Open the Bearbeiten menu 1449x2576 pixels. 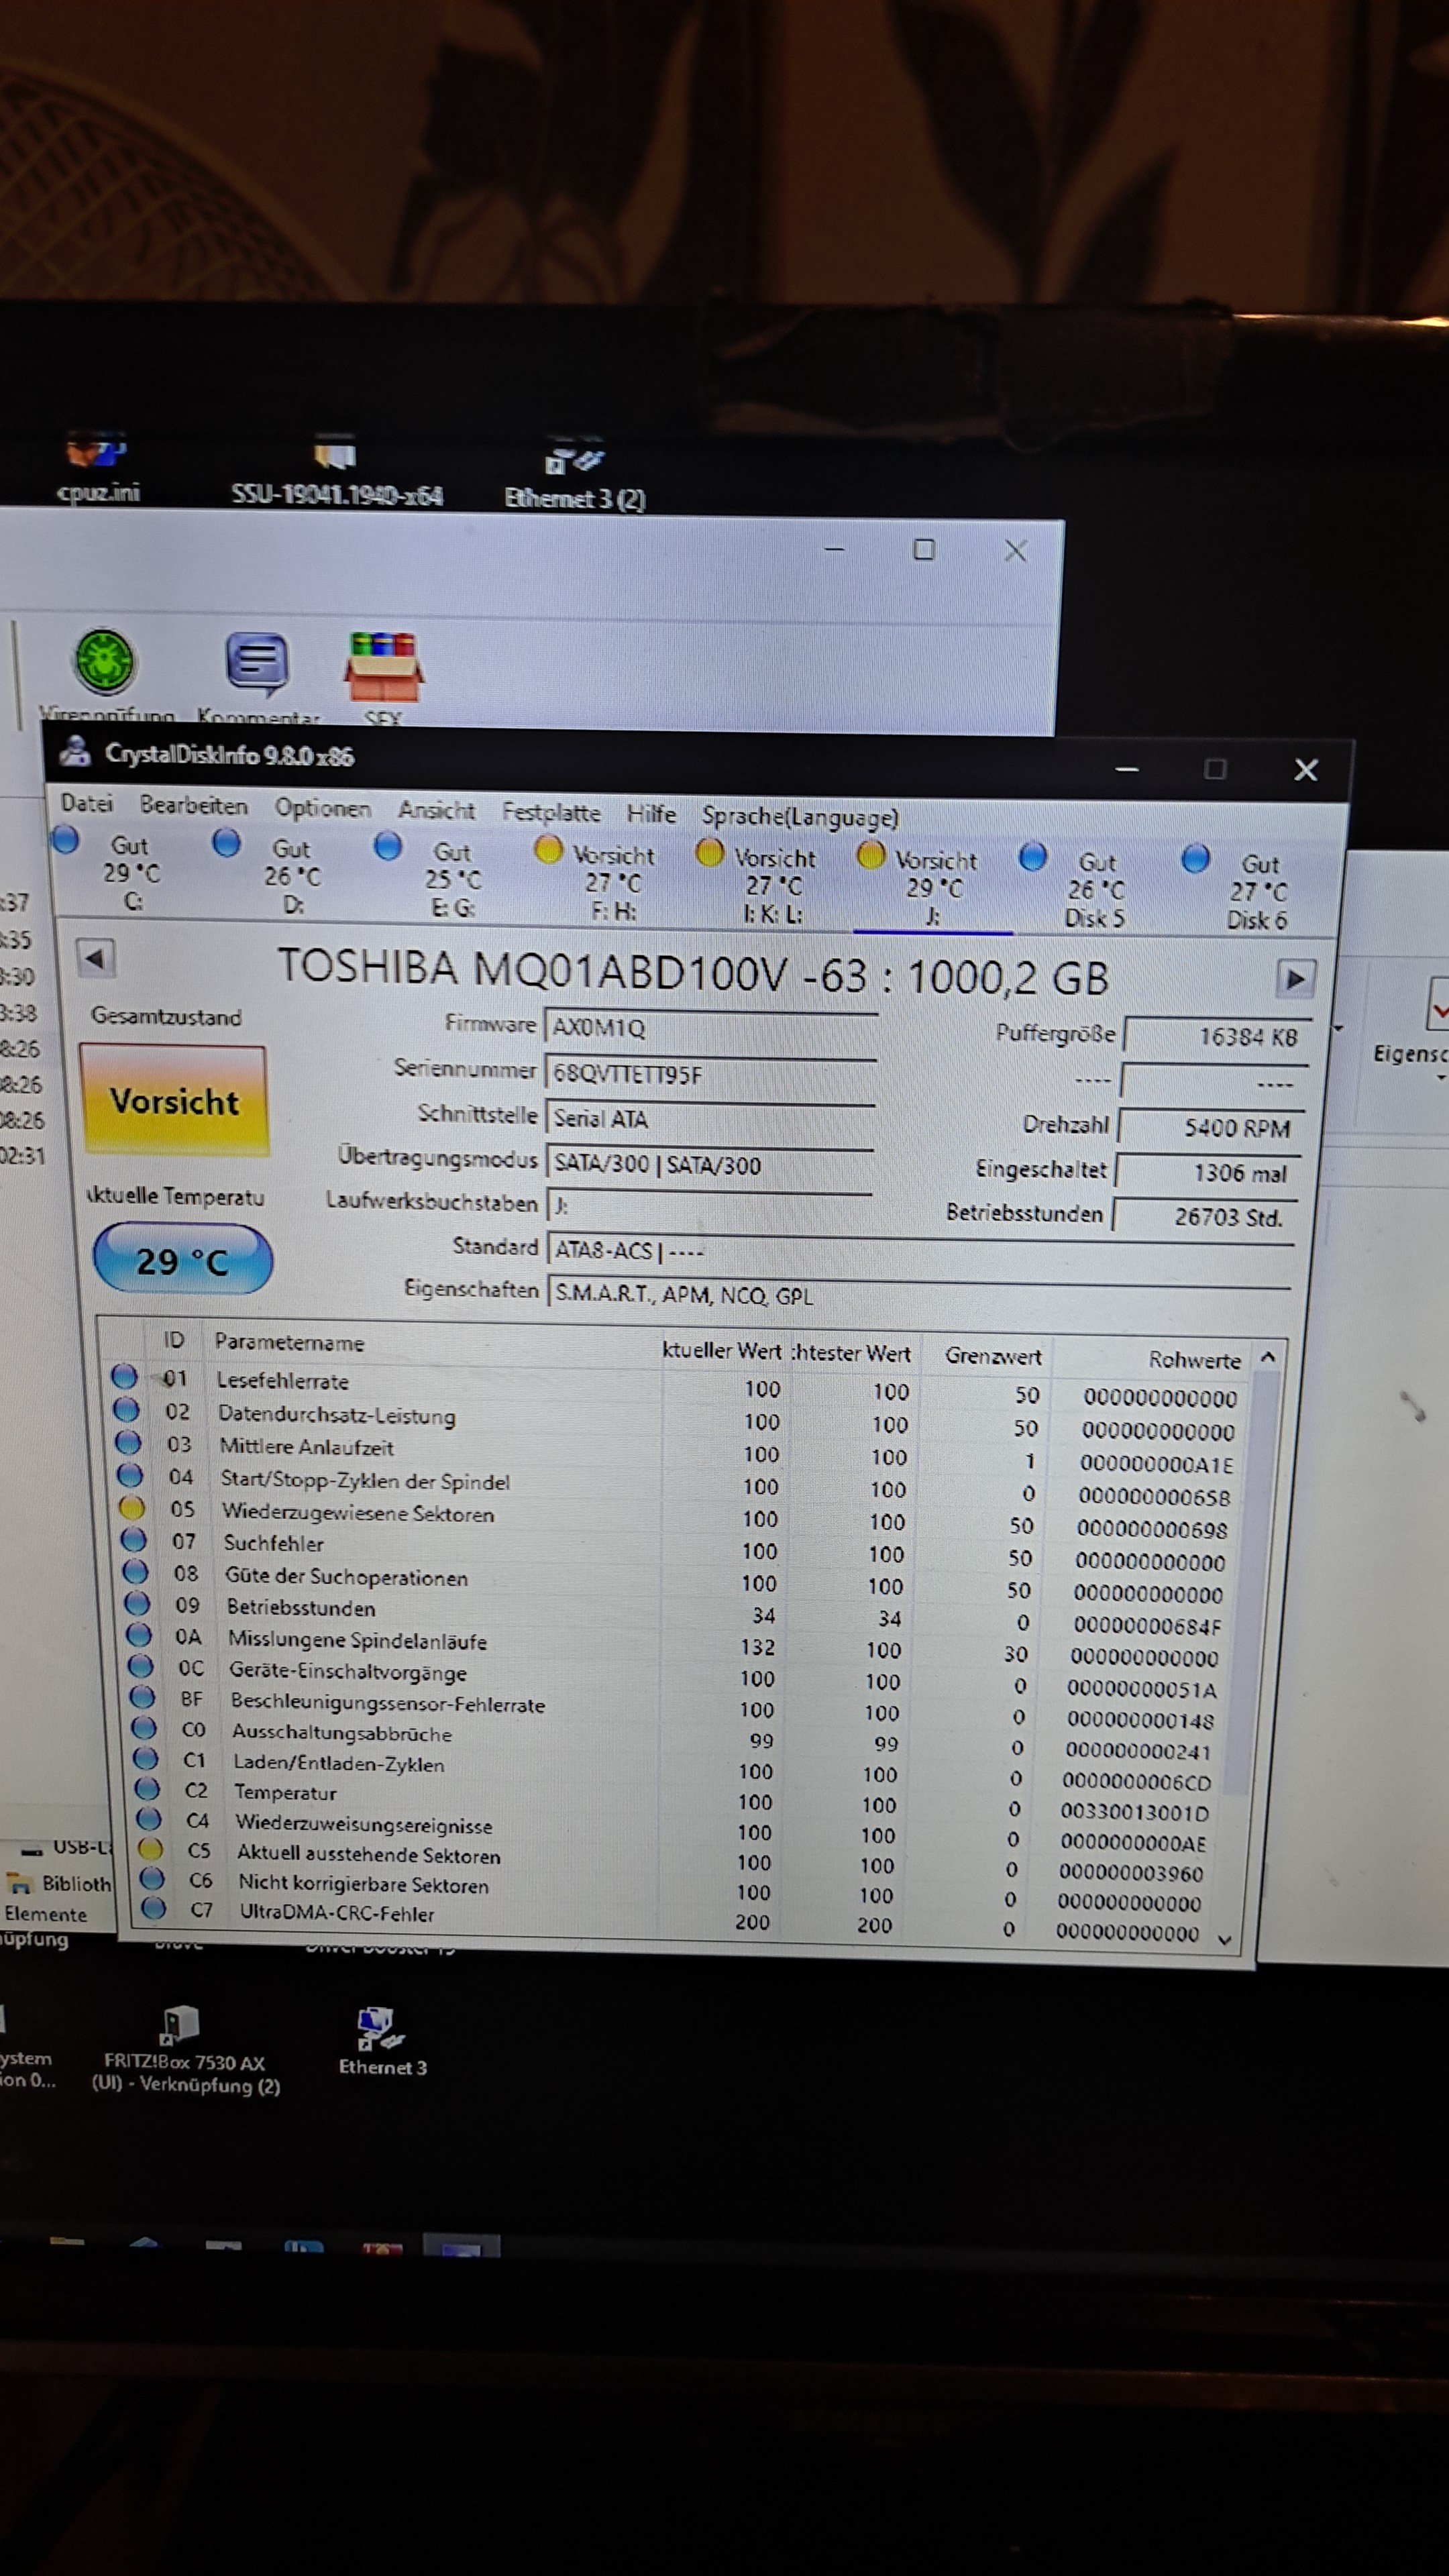(x=193, y=805)
